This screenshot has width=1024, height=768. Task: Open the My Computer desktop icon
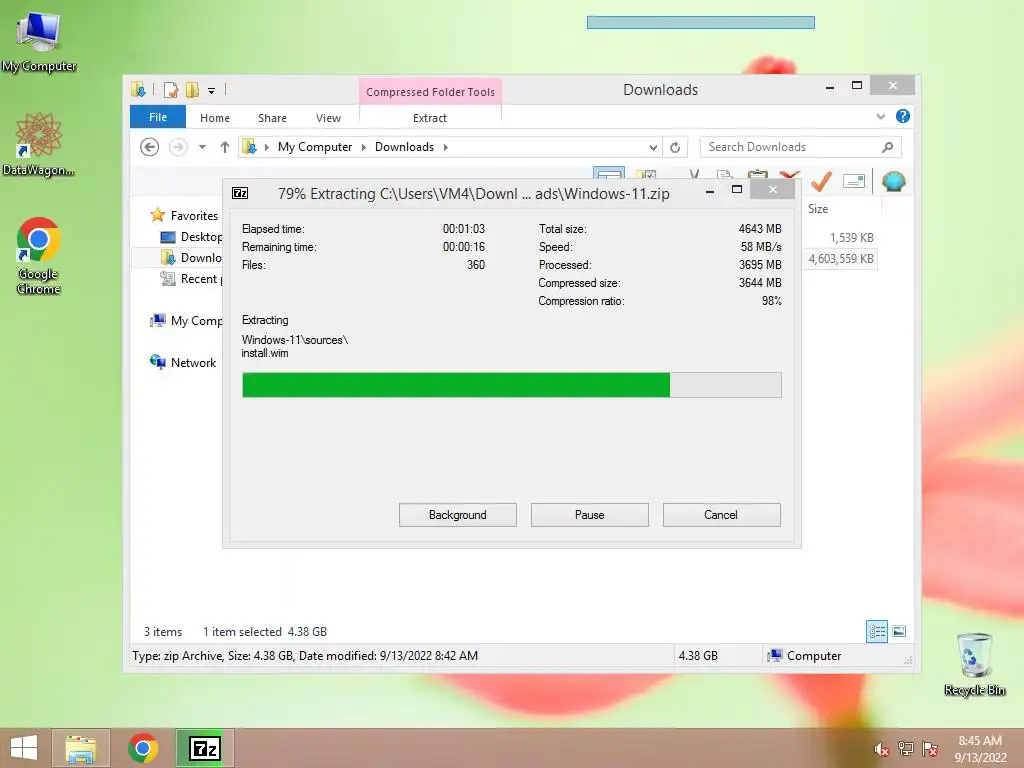coord(39,41)
